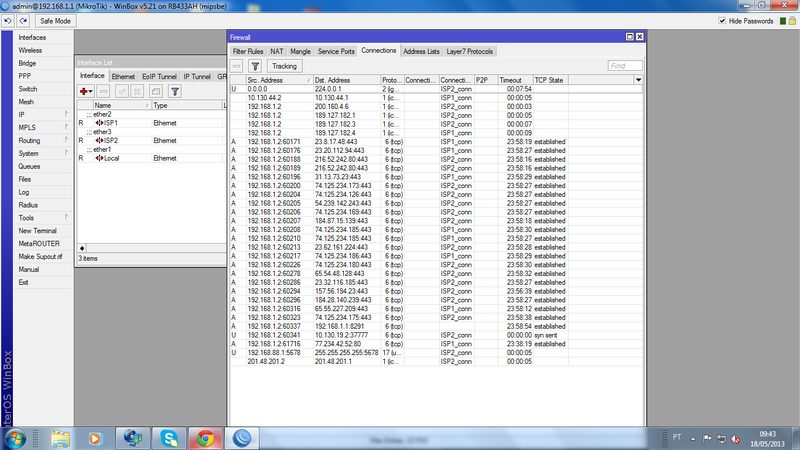Sort Interface List by Name column

click(x=121, y=105)
